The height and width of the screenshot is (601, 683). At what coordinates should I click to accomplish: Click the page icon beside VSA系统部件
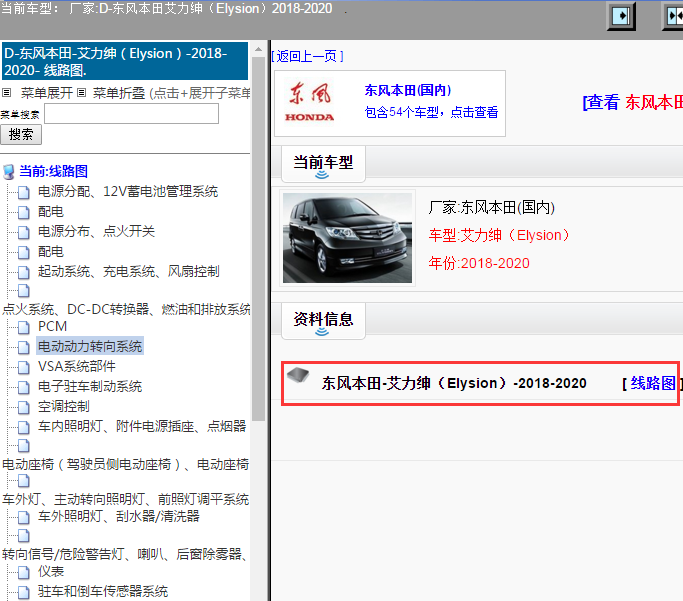pyautogui.click(x=24, y=367)
